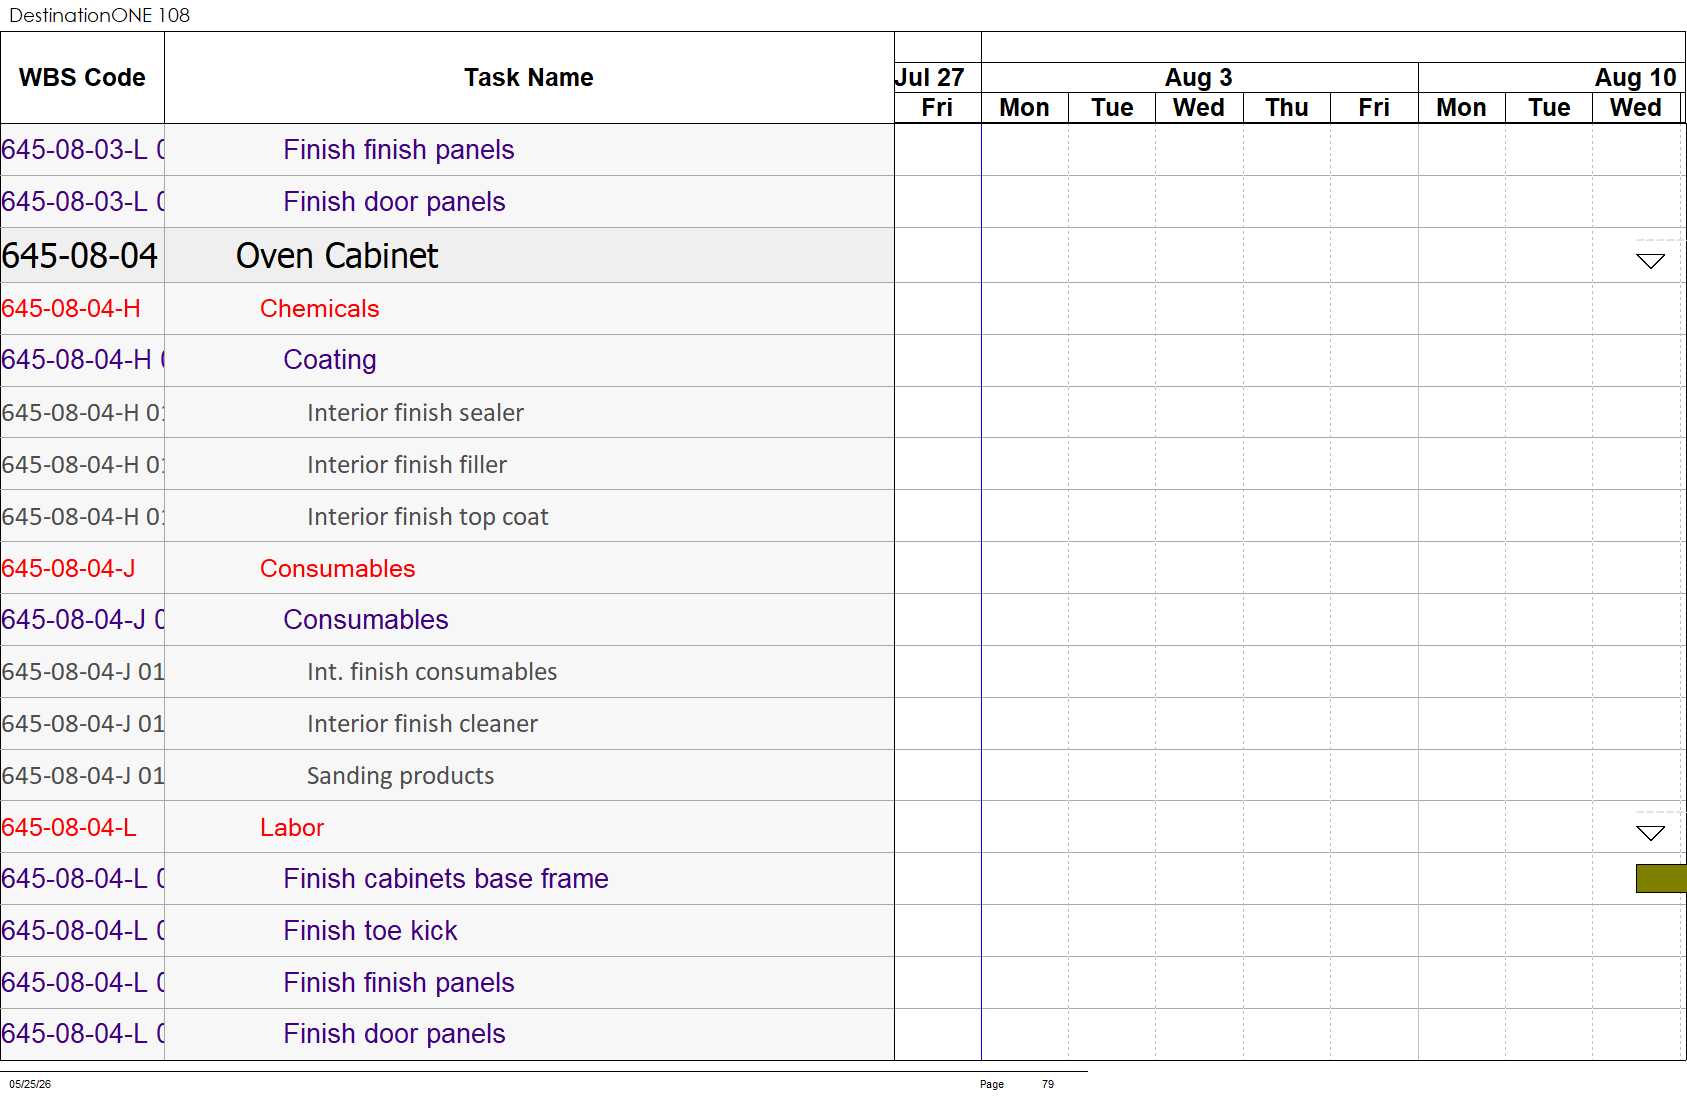
Task: Select the olive Finish cabinets base frame bar
Action: click(x=1661, y=878)
